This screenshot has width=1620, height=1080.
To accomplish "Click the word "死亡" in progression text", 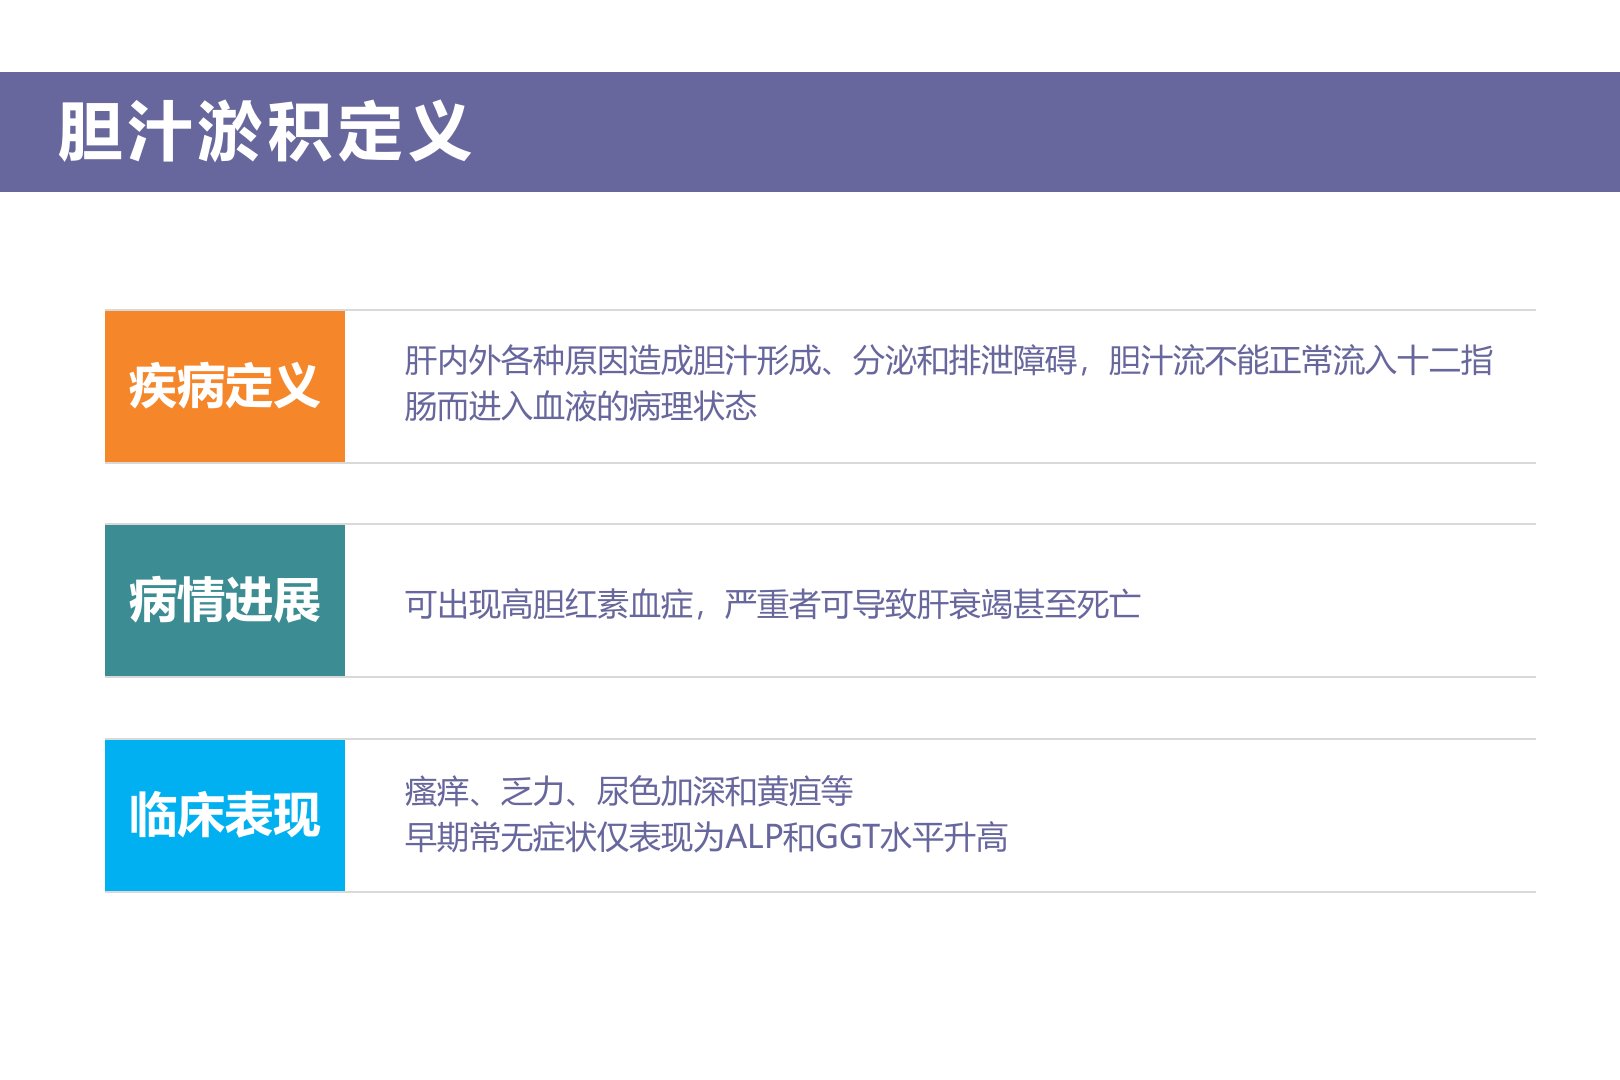I will coord(1109,604).
